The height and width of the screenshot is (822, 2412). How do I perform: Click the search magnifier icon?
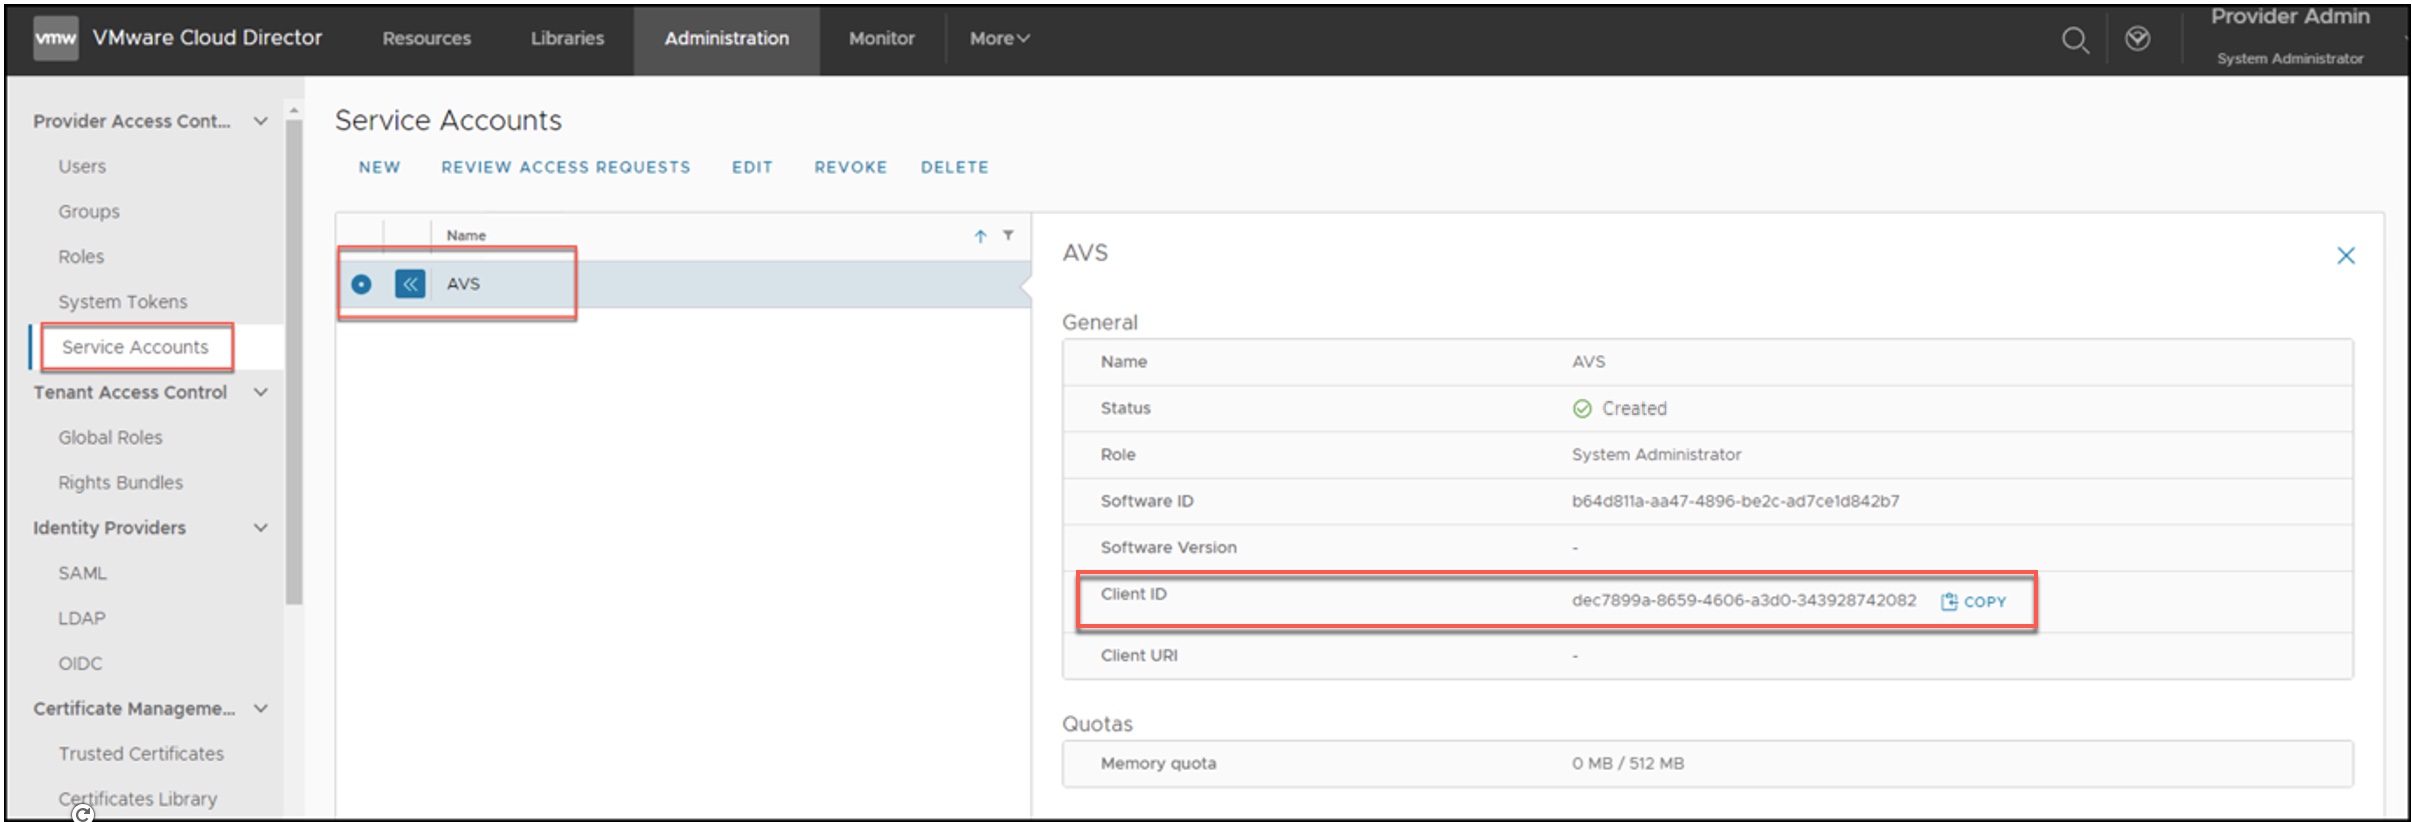point(2075,40)
